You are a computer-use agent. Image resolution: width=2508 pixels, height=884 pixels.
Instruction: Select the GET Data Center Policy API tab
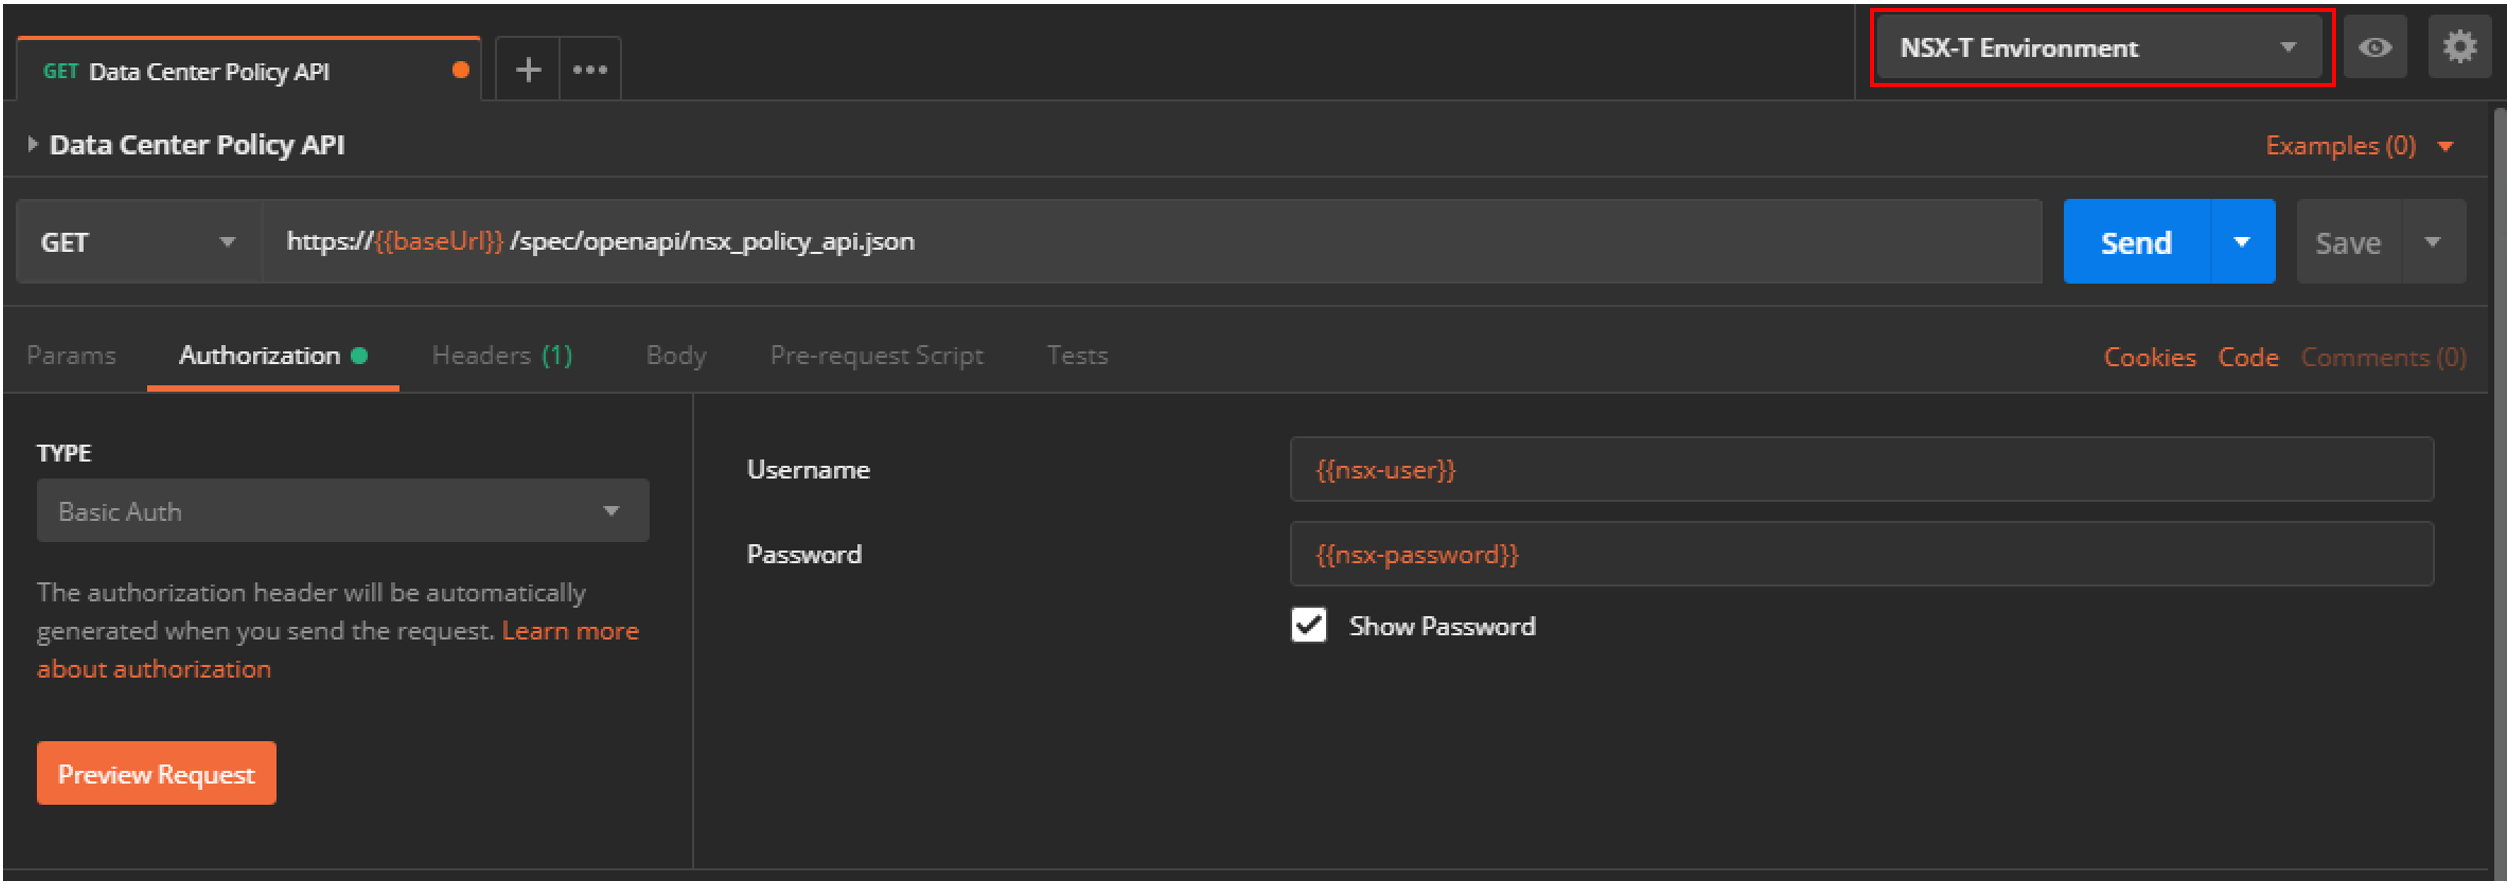249,70
